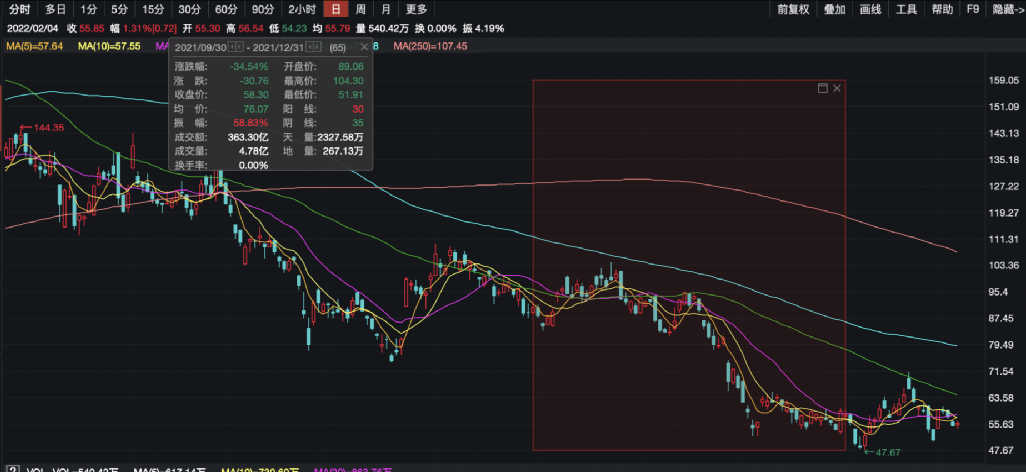The image size is (1026, 472).
Task: Click the MA(250)=107.45 indicator label
Action: point(430,46)
